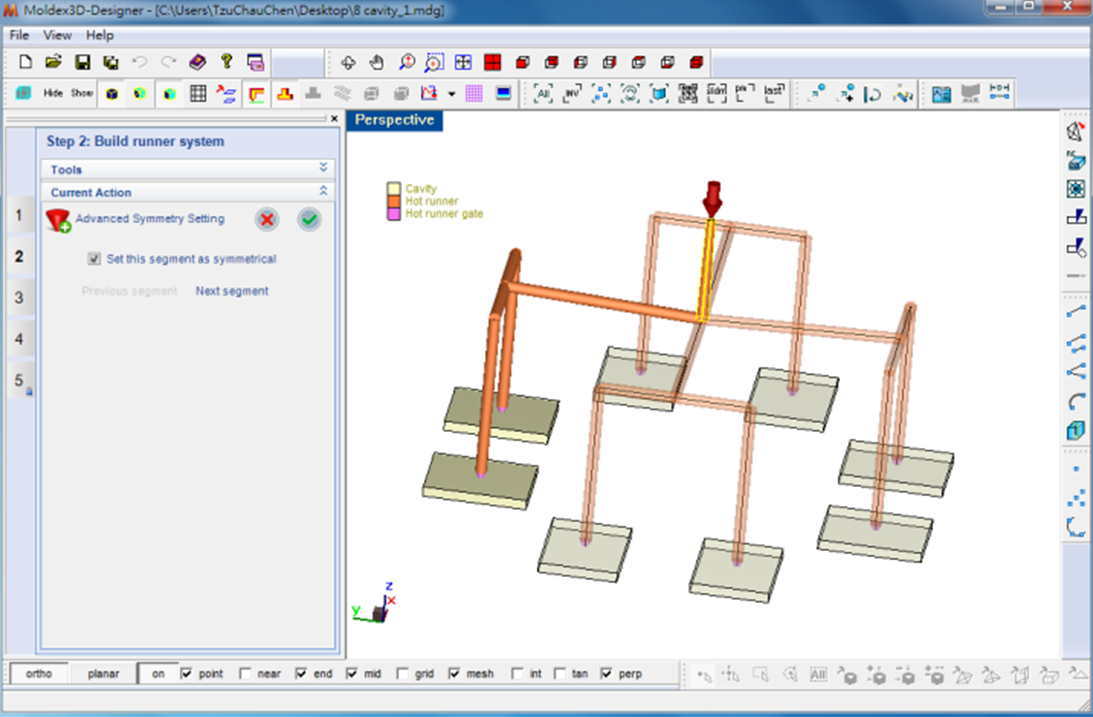Click the select last icon
Image resolution: width=1093 pixels, height=717 pixels.
click(774, 93)
